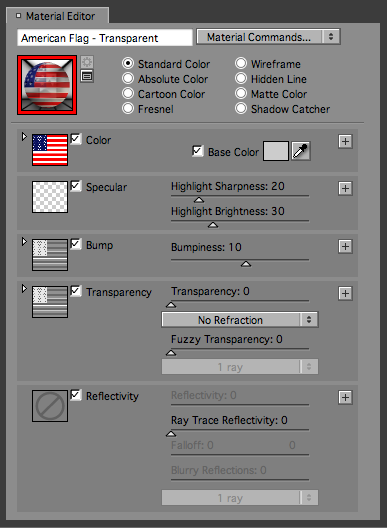Click the checkered Specular texture thumbnail
This screenshot has height=528, width=387.
tap(50, 197)
